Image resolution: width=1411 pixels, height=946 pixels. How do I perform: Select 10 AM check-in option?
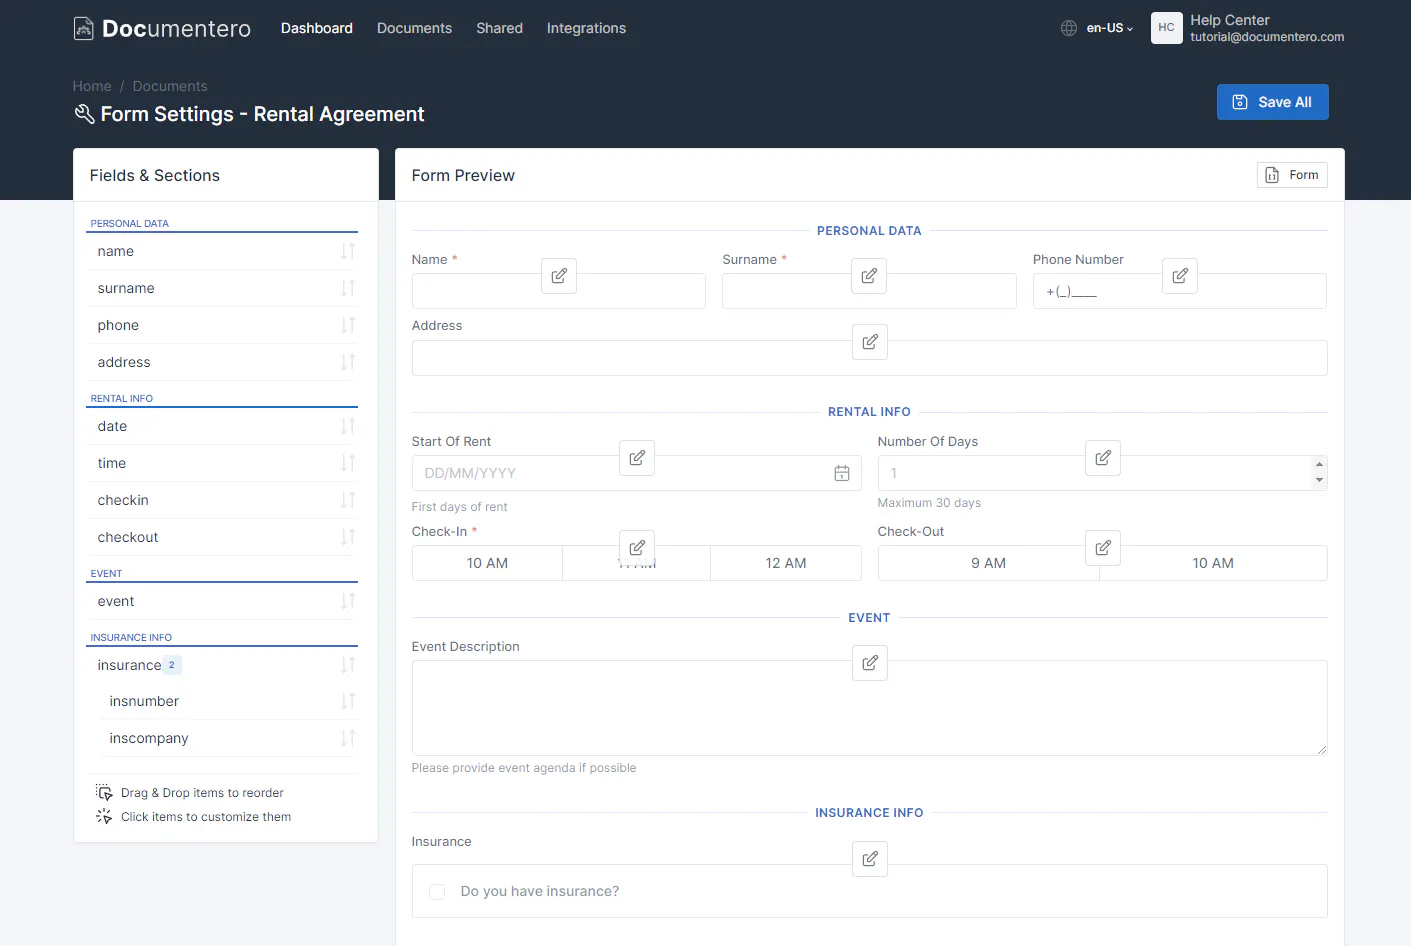click(x=487, y=563)
